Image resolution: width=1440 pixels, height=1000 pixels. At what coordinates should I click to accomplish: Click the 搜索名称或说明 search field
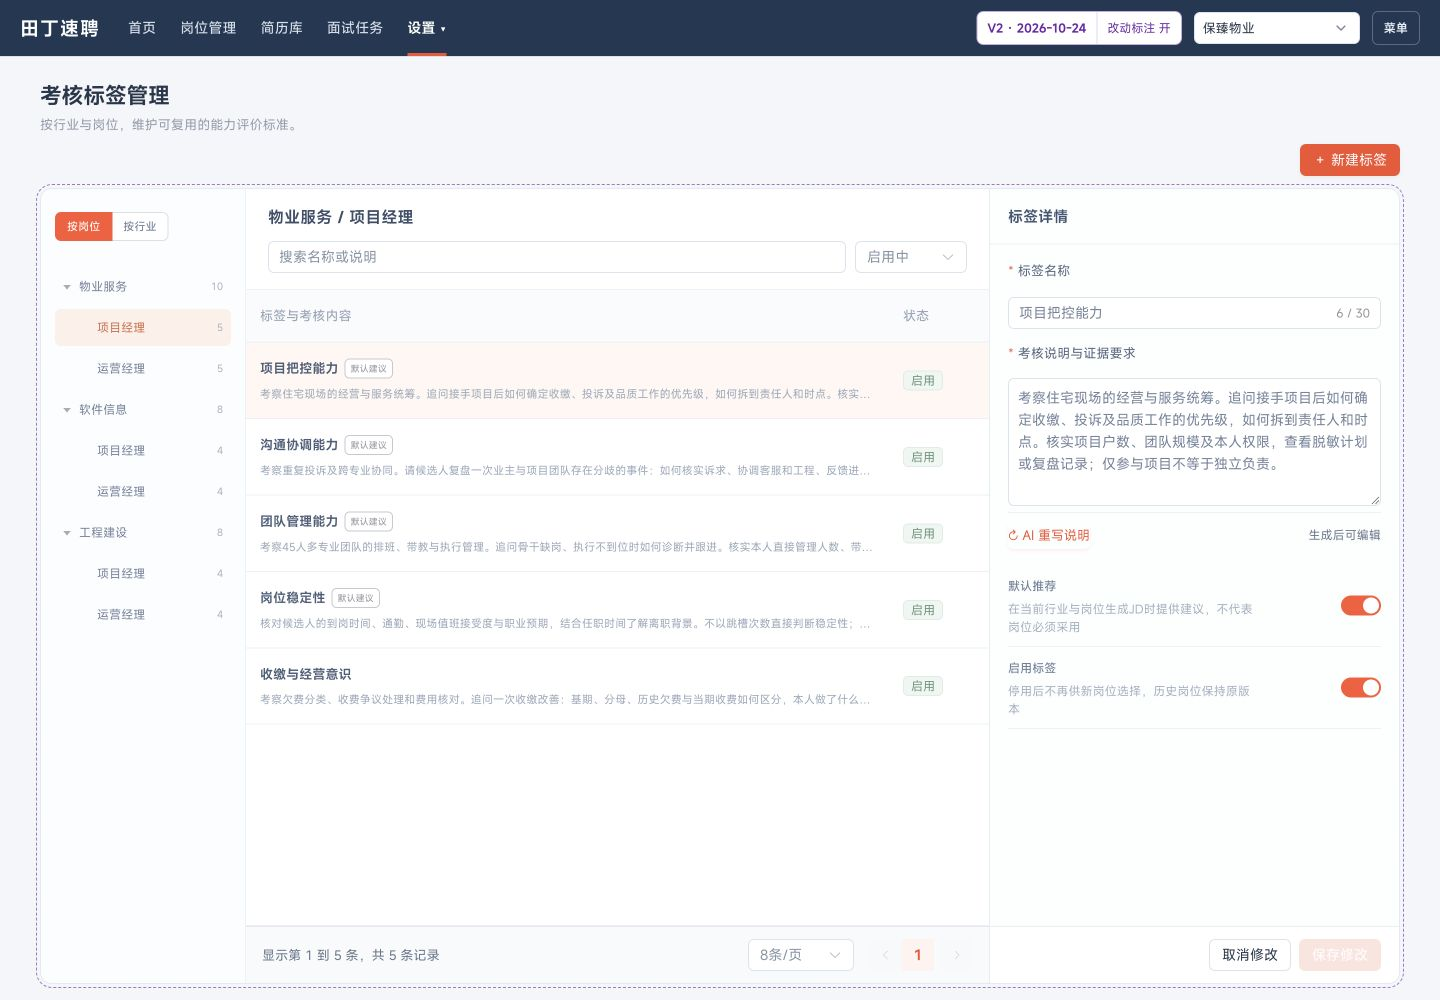pyautogui.click(x=557, y=257)
